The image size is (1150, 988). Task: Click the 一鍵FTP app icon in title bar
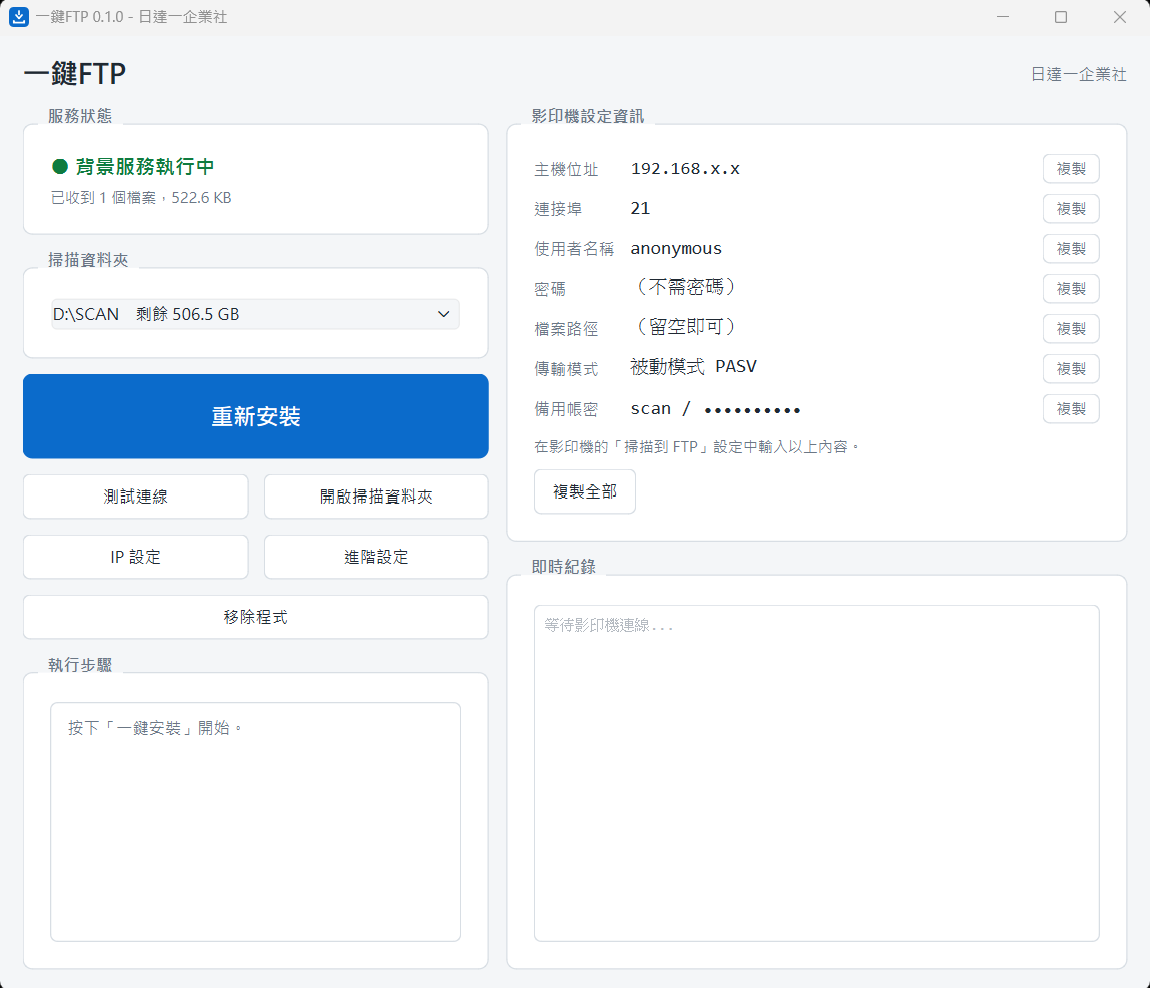click(x=18, y=17)
